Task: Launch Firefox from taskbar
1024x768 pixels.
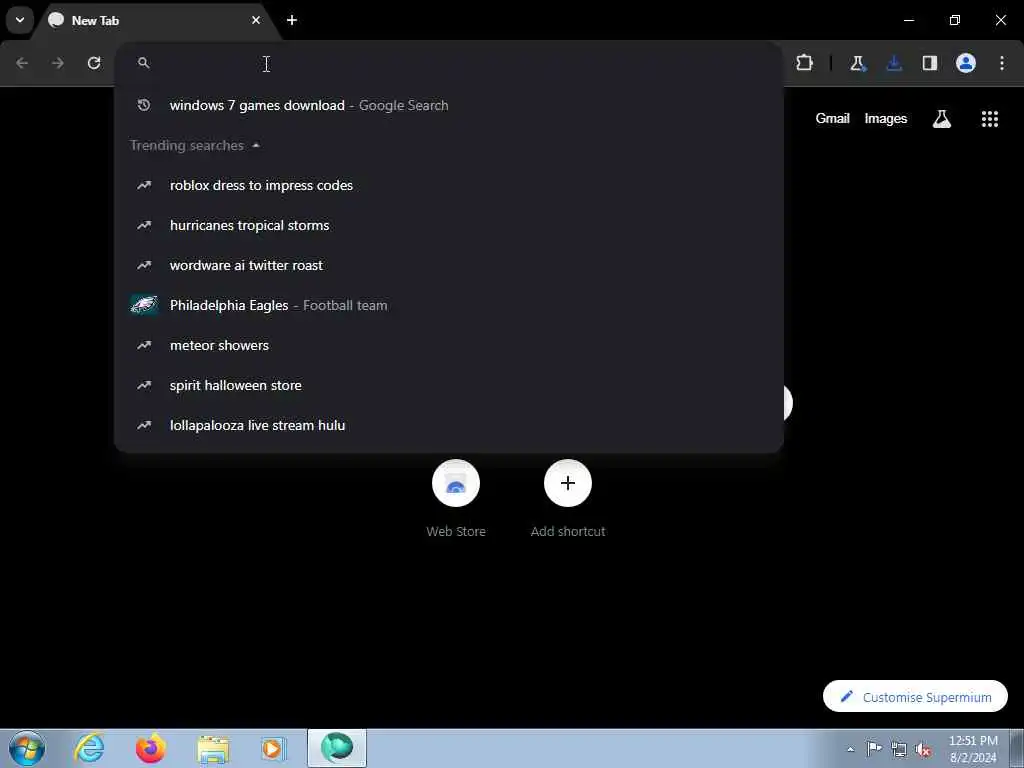Action: click(150, 748)
